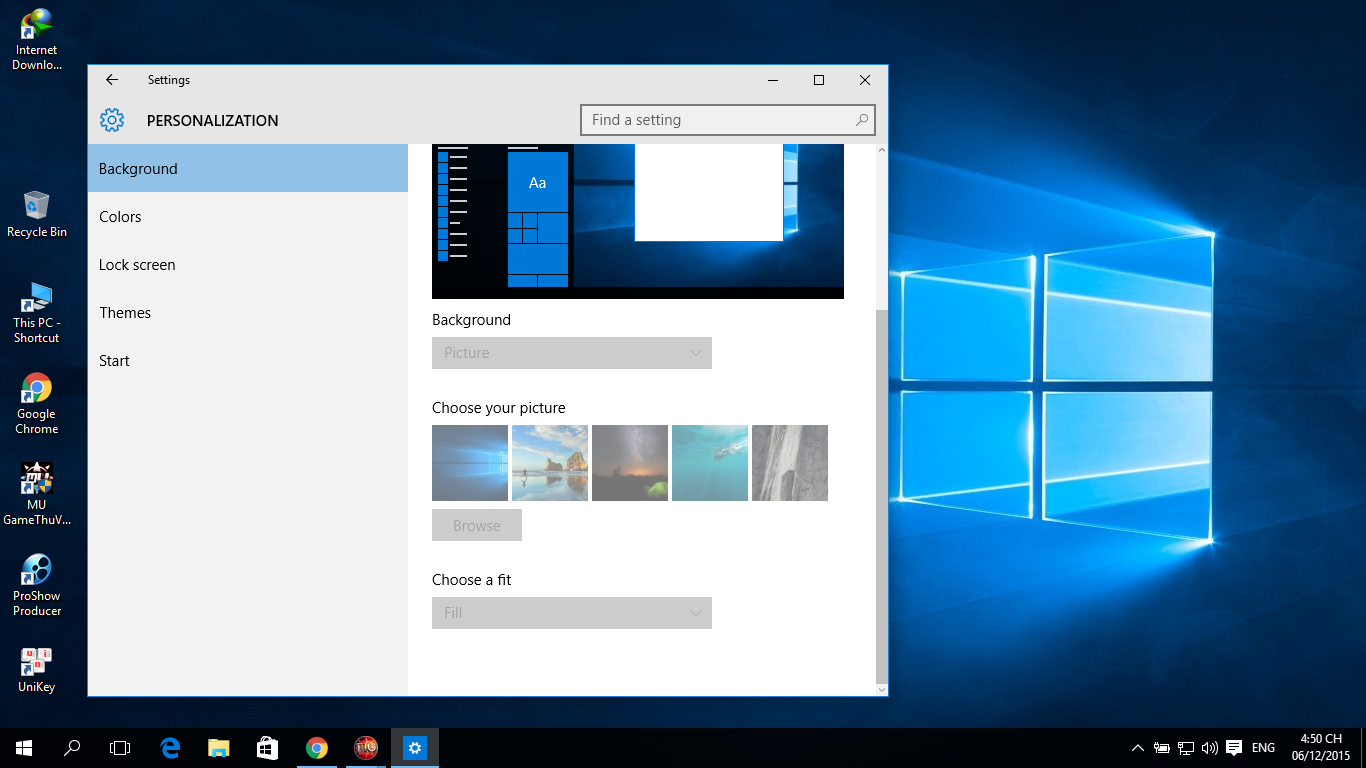Click the volume speaker icon in tray
The image size is (1366, 768).
click(x=1210, y=748)
